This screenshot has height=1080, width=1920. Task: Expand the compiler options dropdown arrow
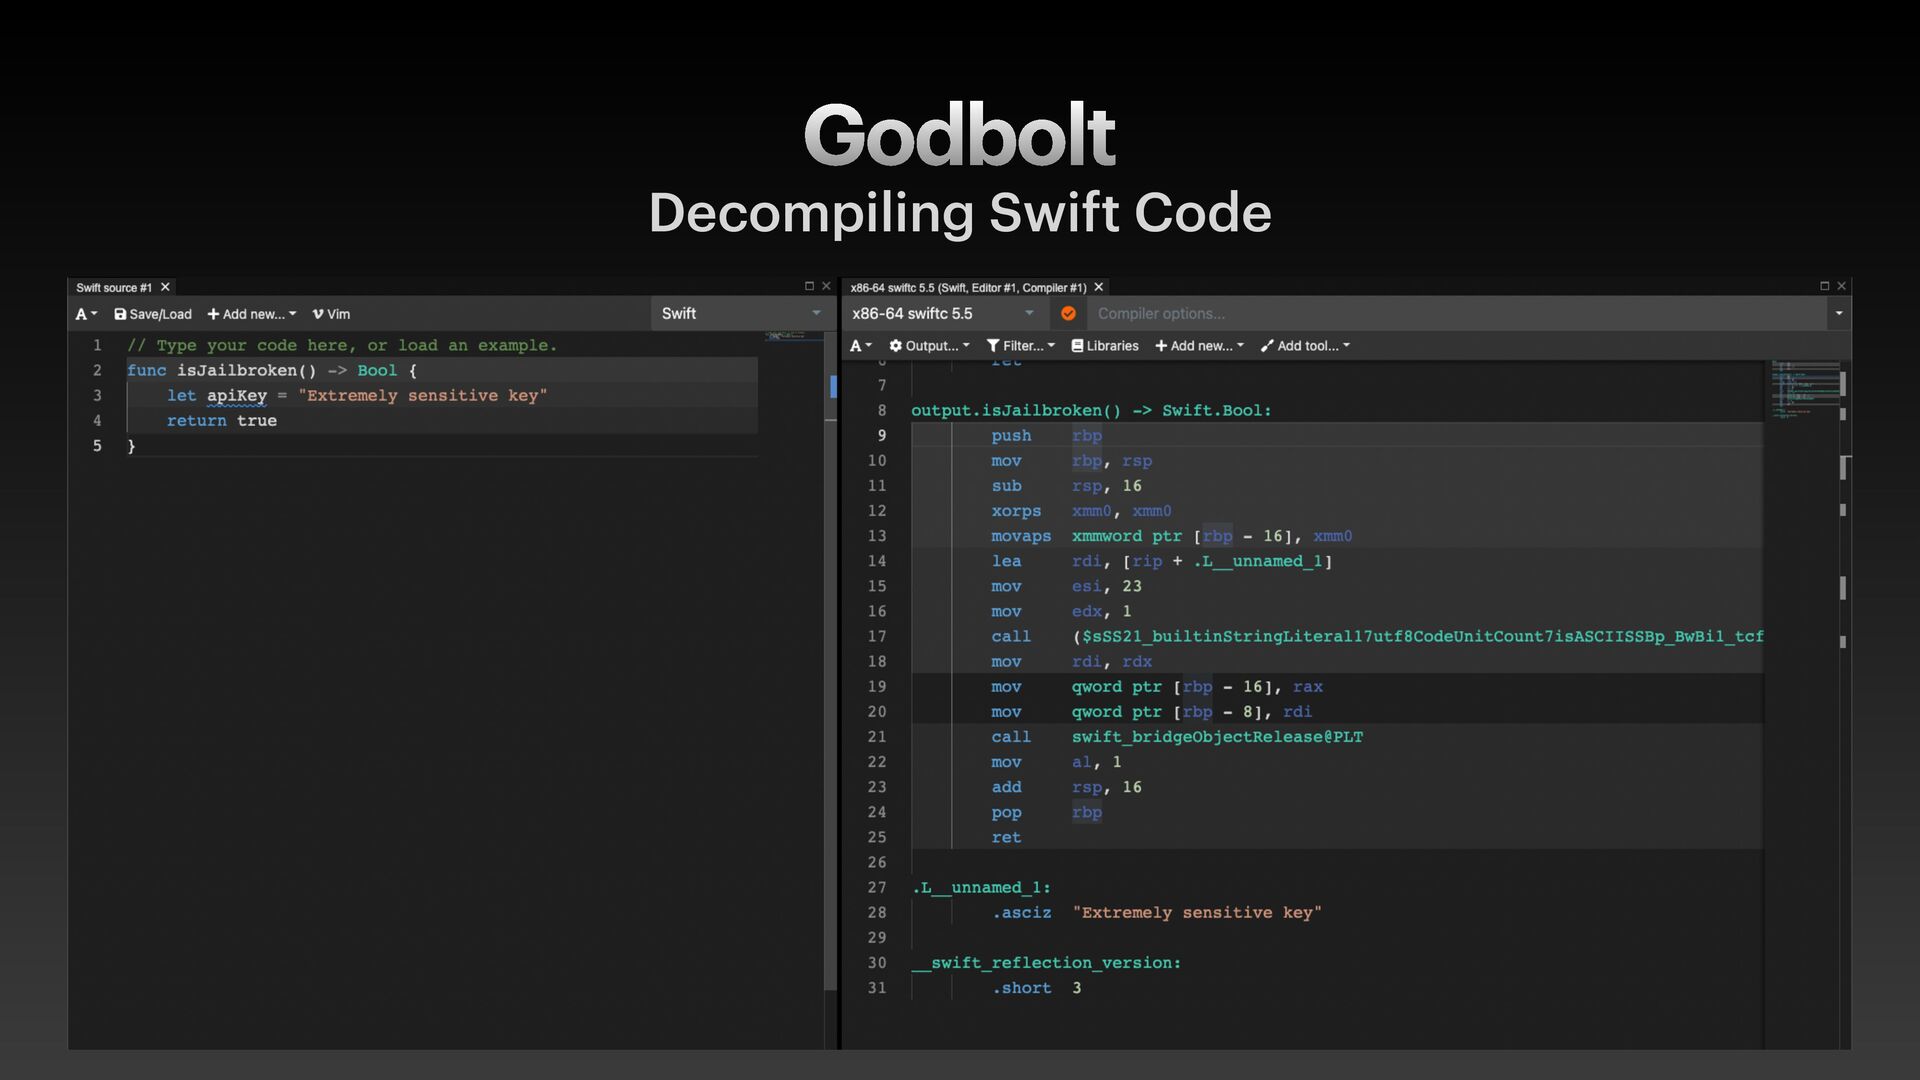(1838, 314)
